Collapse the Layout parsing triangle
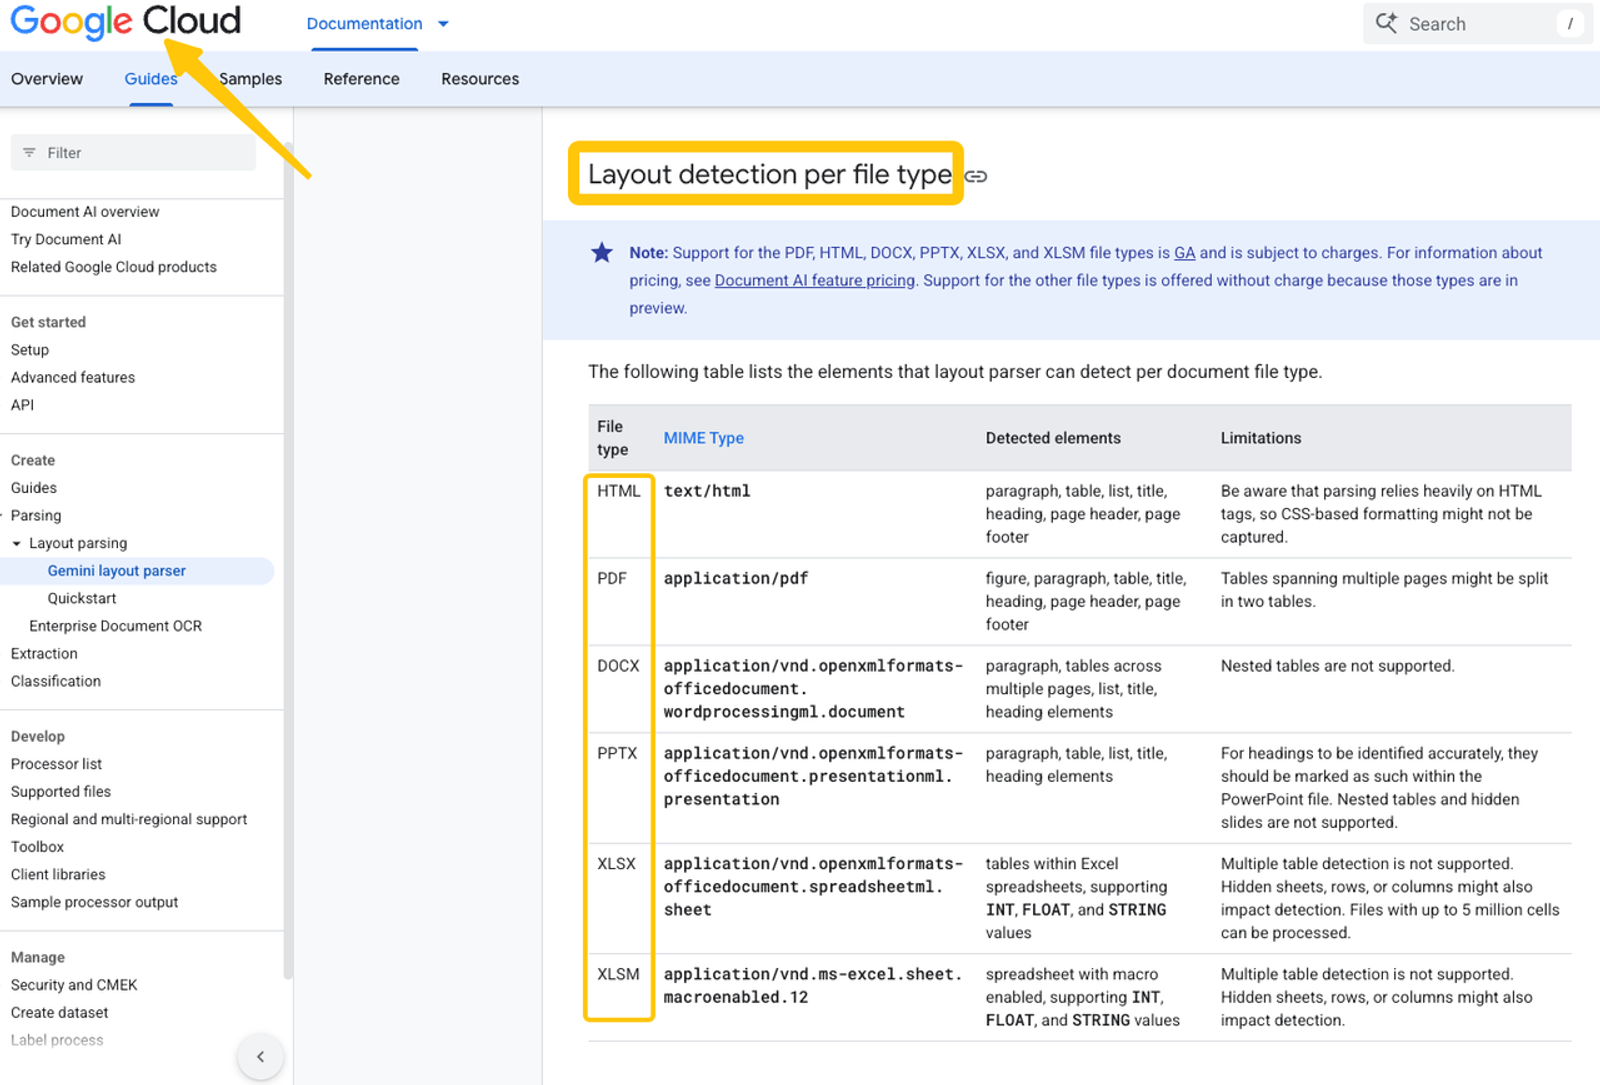The width and height of the screenshot is (1600, 1085). click(x=17, y=544)
